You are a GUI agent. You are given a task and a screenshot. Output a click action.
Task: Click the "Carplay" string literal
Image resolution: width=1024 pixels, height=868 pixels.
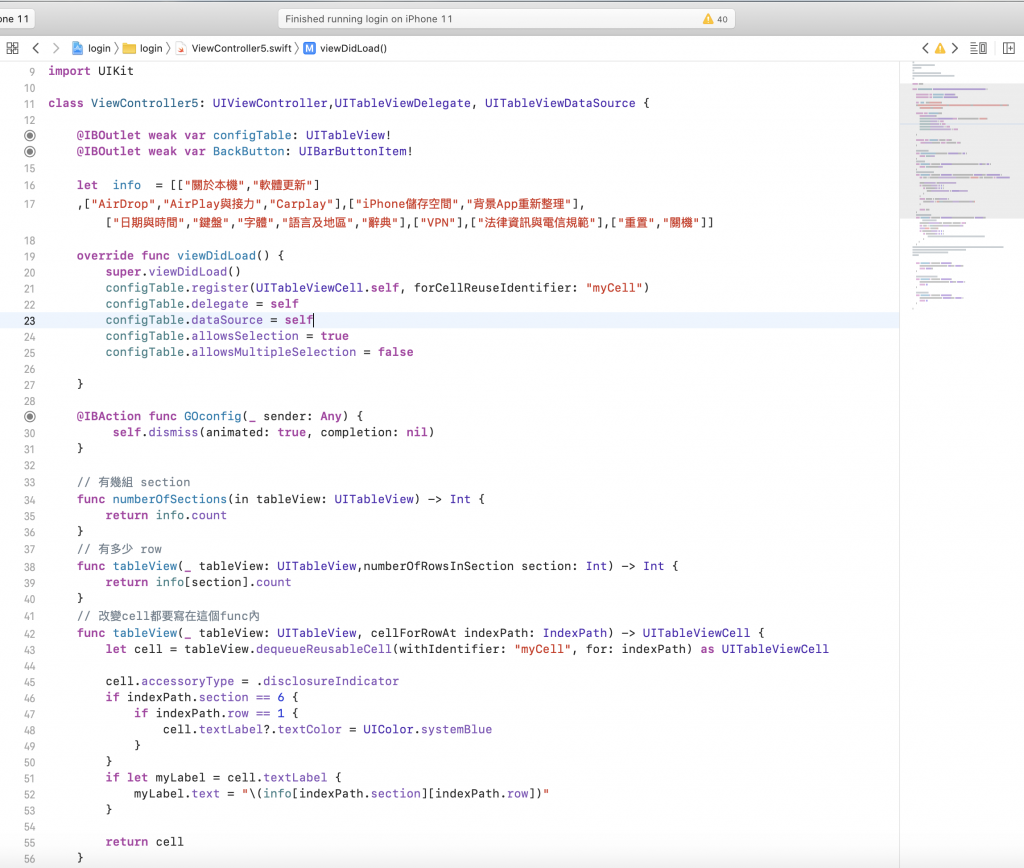pyautogui.click(x=301, y=204)
